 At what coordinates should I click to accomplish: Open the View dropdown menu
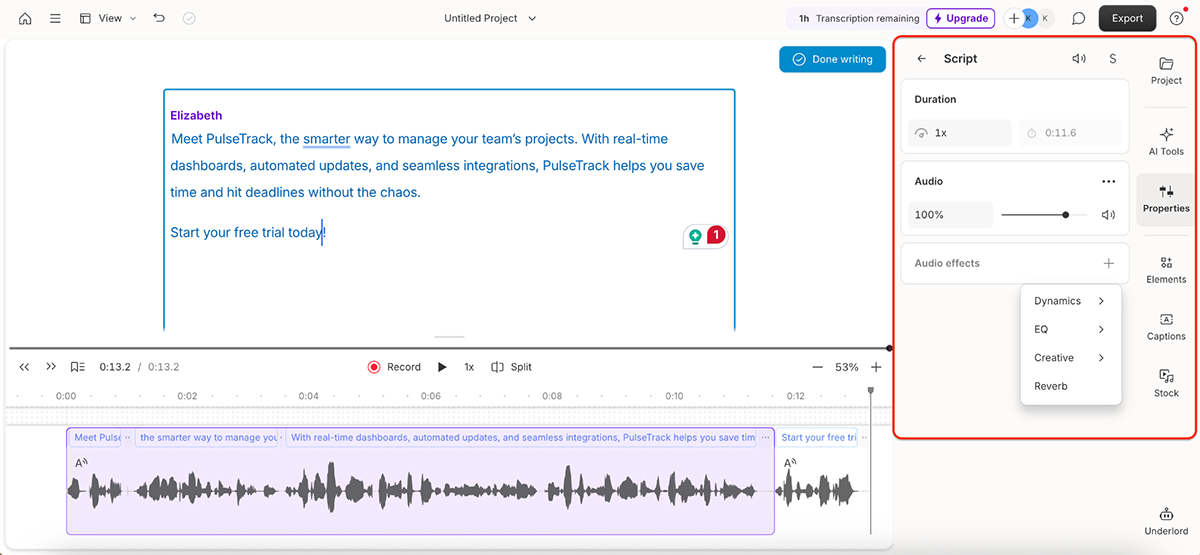click(x=108, y=18)
